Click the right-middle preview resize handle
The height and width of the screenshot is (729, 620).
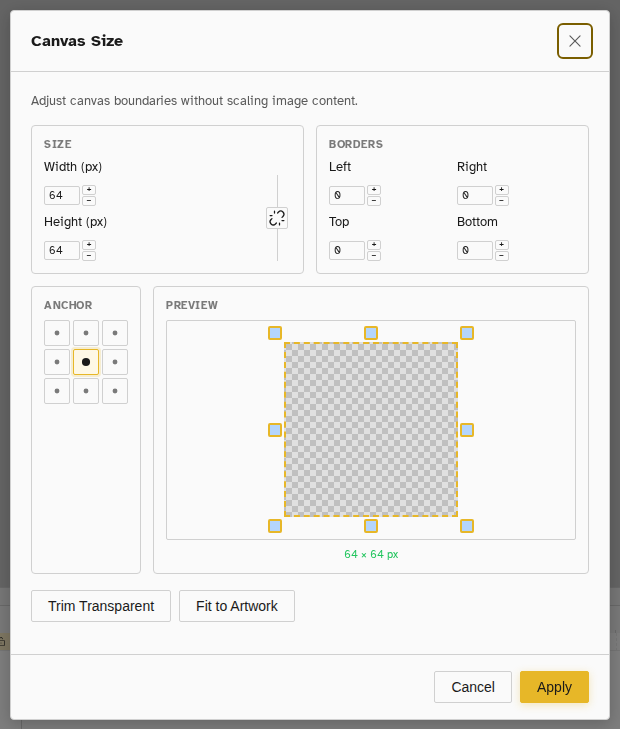[467, 430]
